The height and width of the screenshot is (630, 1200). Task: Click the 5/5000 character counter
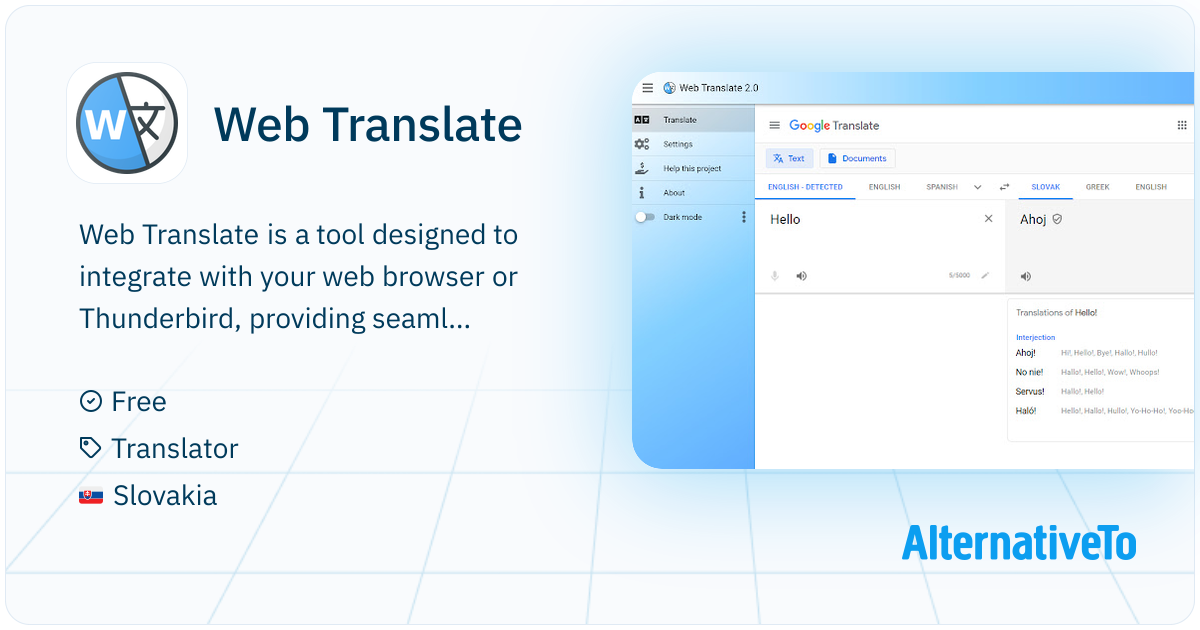point(959,276)
